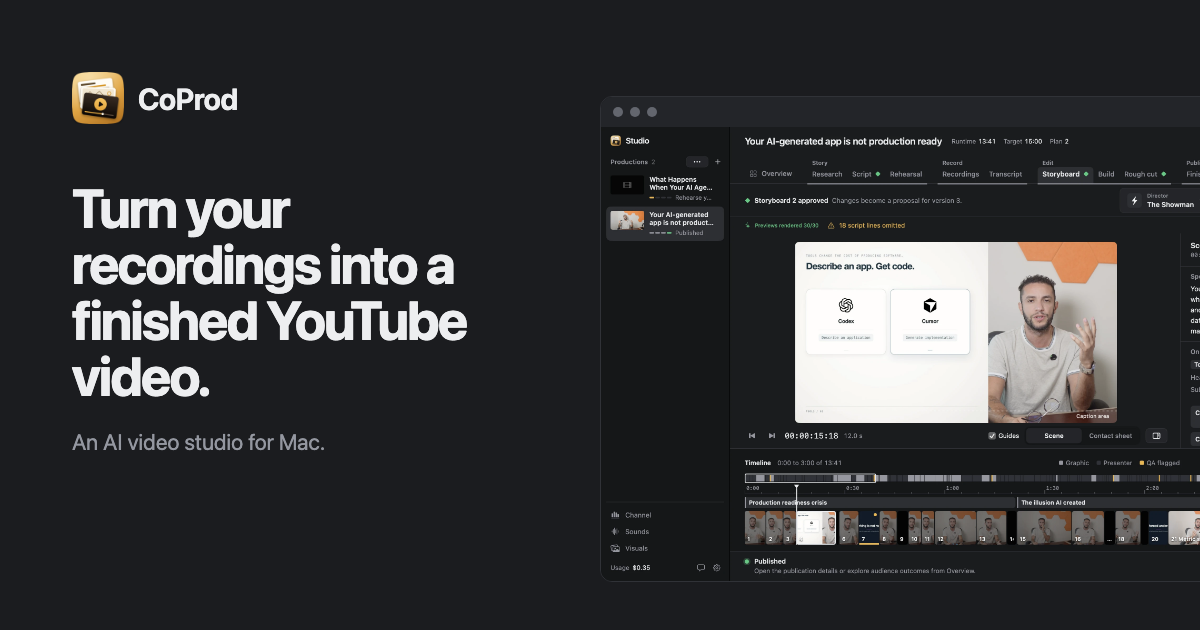Uncheck the Guides checkbox

pyautogui.click(x=992, y=436)
